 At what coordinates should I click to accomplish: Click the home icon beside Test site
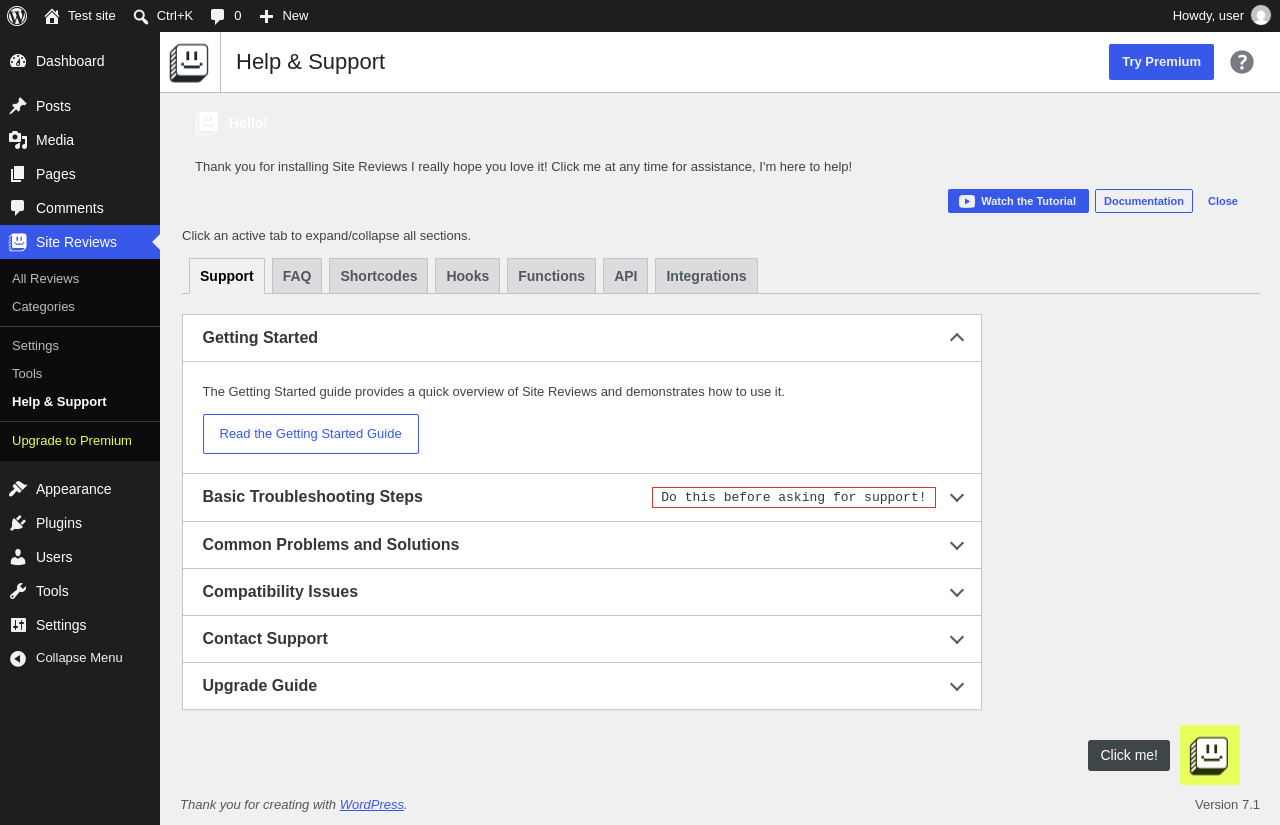[52, 16]
